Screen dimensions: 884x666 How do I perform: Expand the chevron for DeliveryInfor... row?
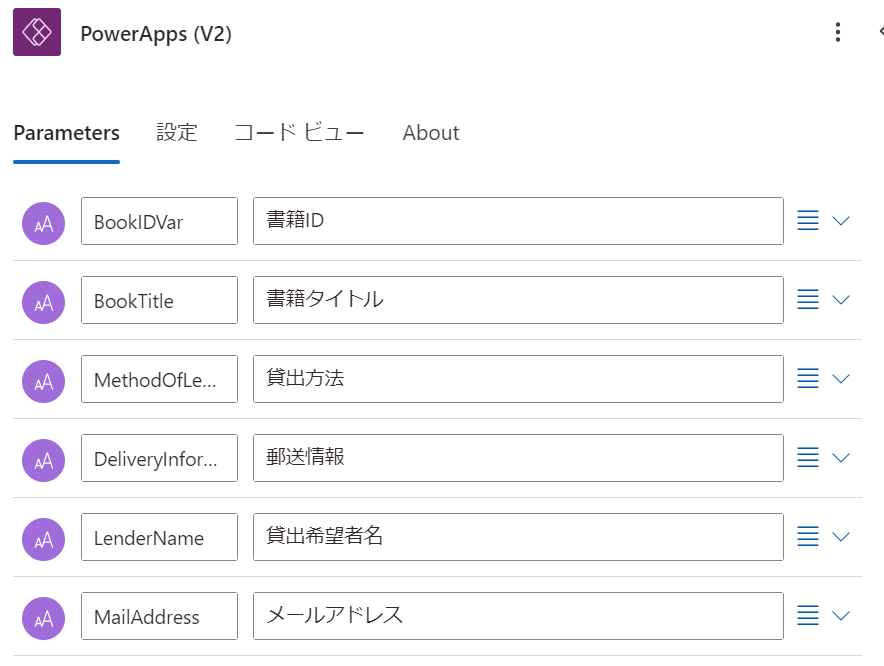click(x=841, y=457)
